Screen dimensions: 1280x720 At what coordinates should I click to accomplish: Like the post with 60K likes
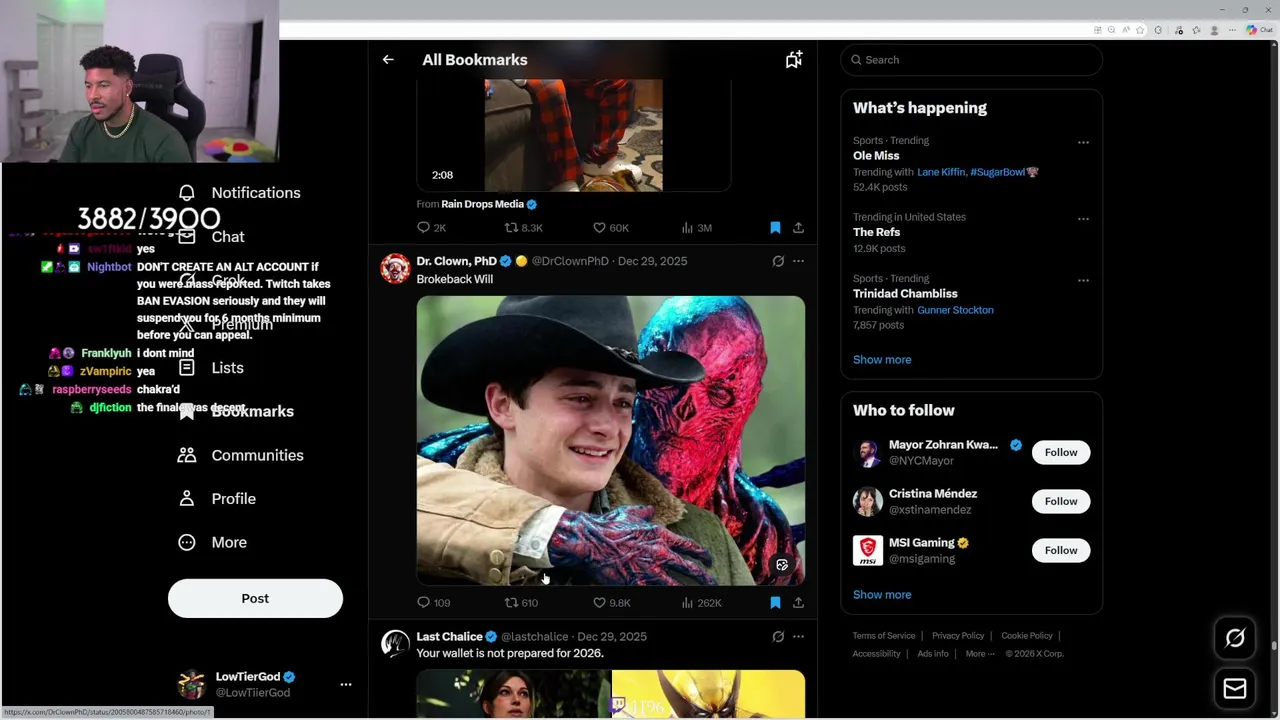coord(611,228)
